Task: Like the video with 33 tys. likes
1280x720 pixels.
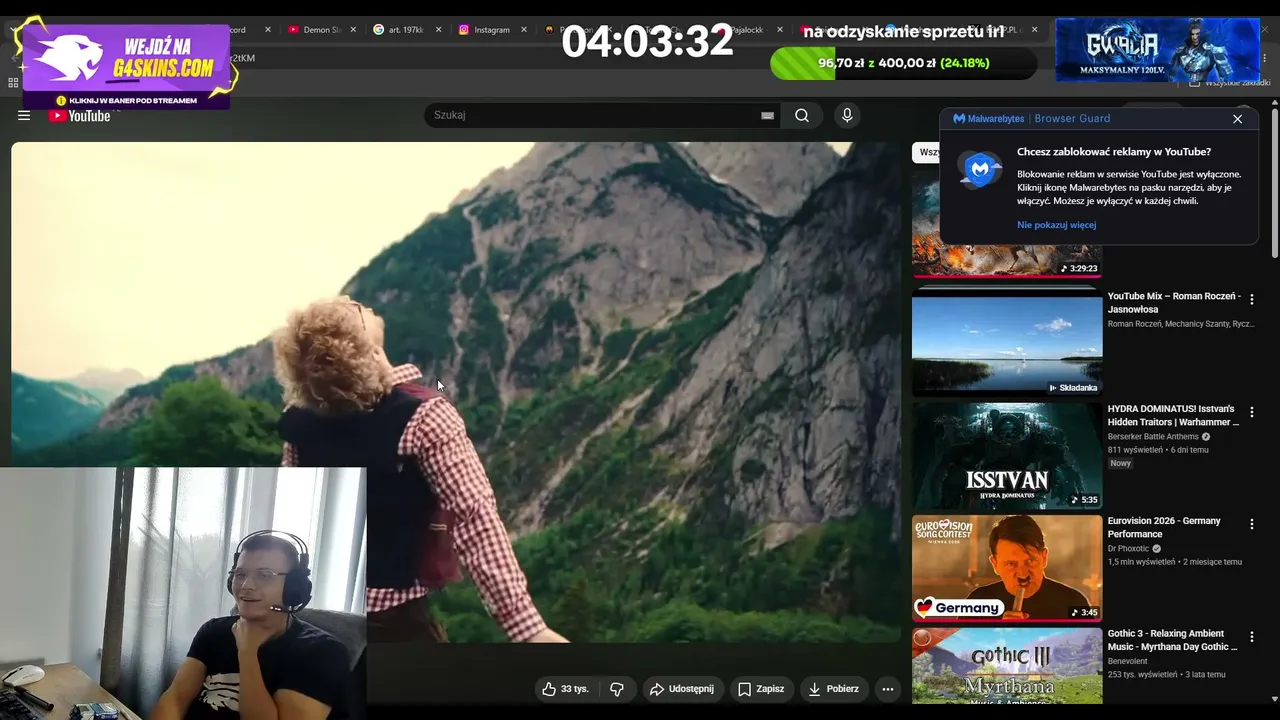Action: point(565,689)
